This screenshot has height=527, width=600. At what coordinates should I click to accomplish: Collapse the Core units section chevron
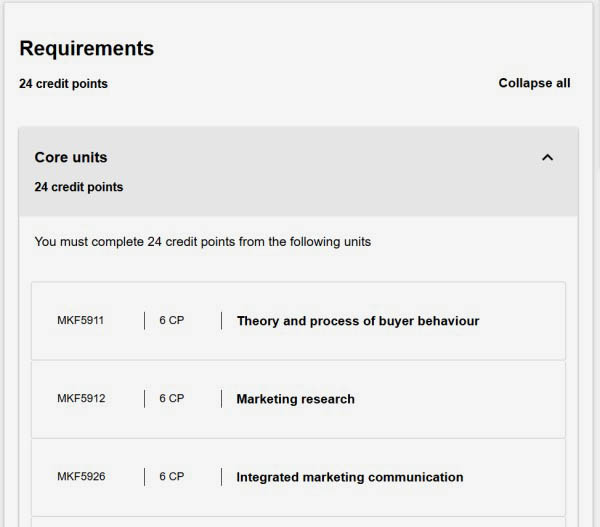[548, 157]
